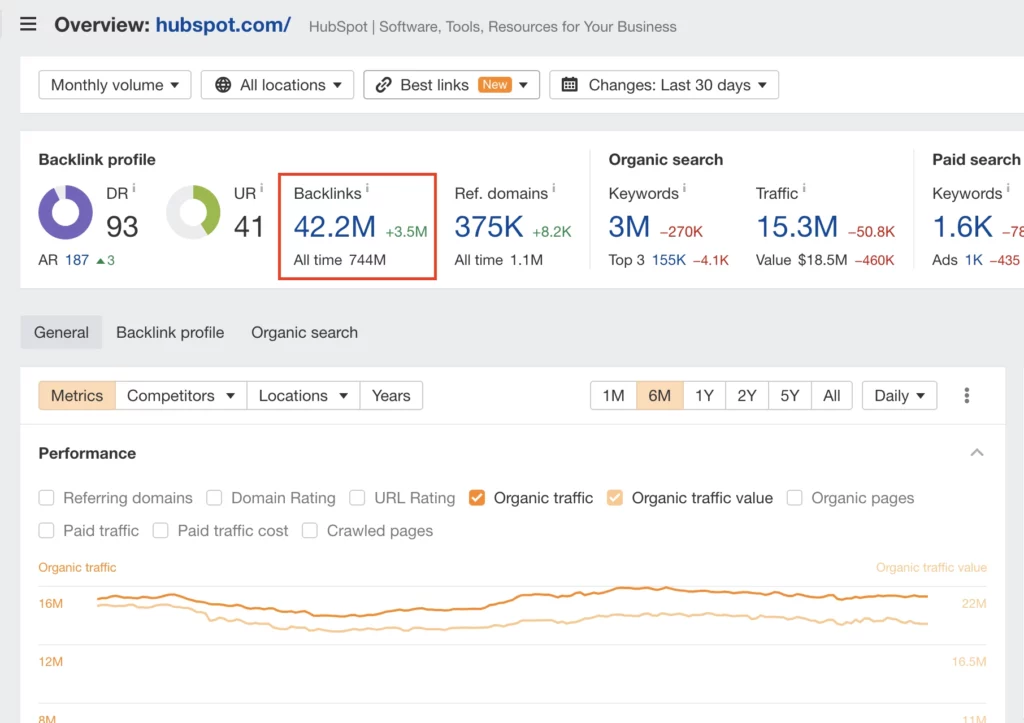This screenshot has height=723, width=1024.
Task: Set chart range to 5Y
Action: tap(790, 396)
